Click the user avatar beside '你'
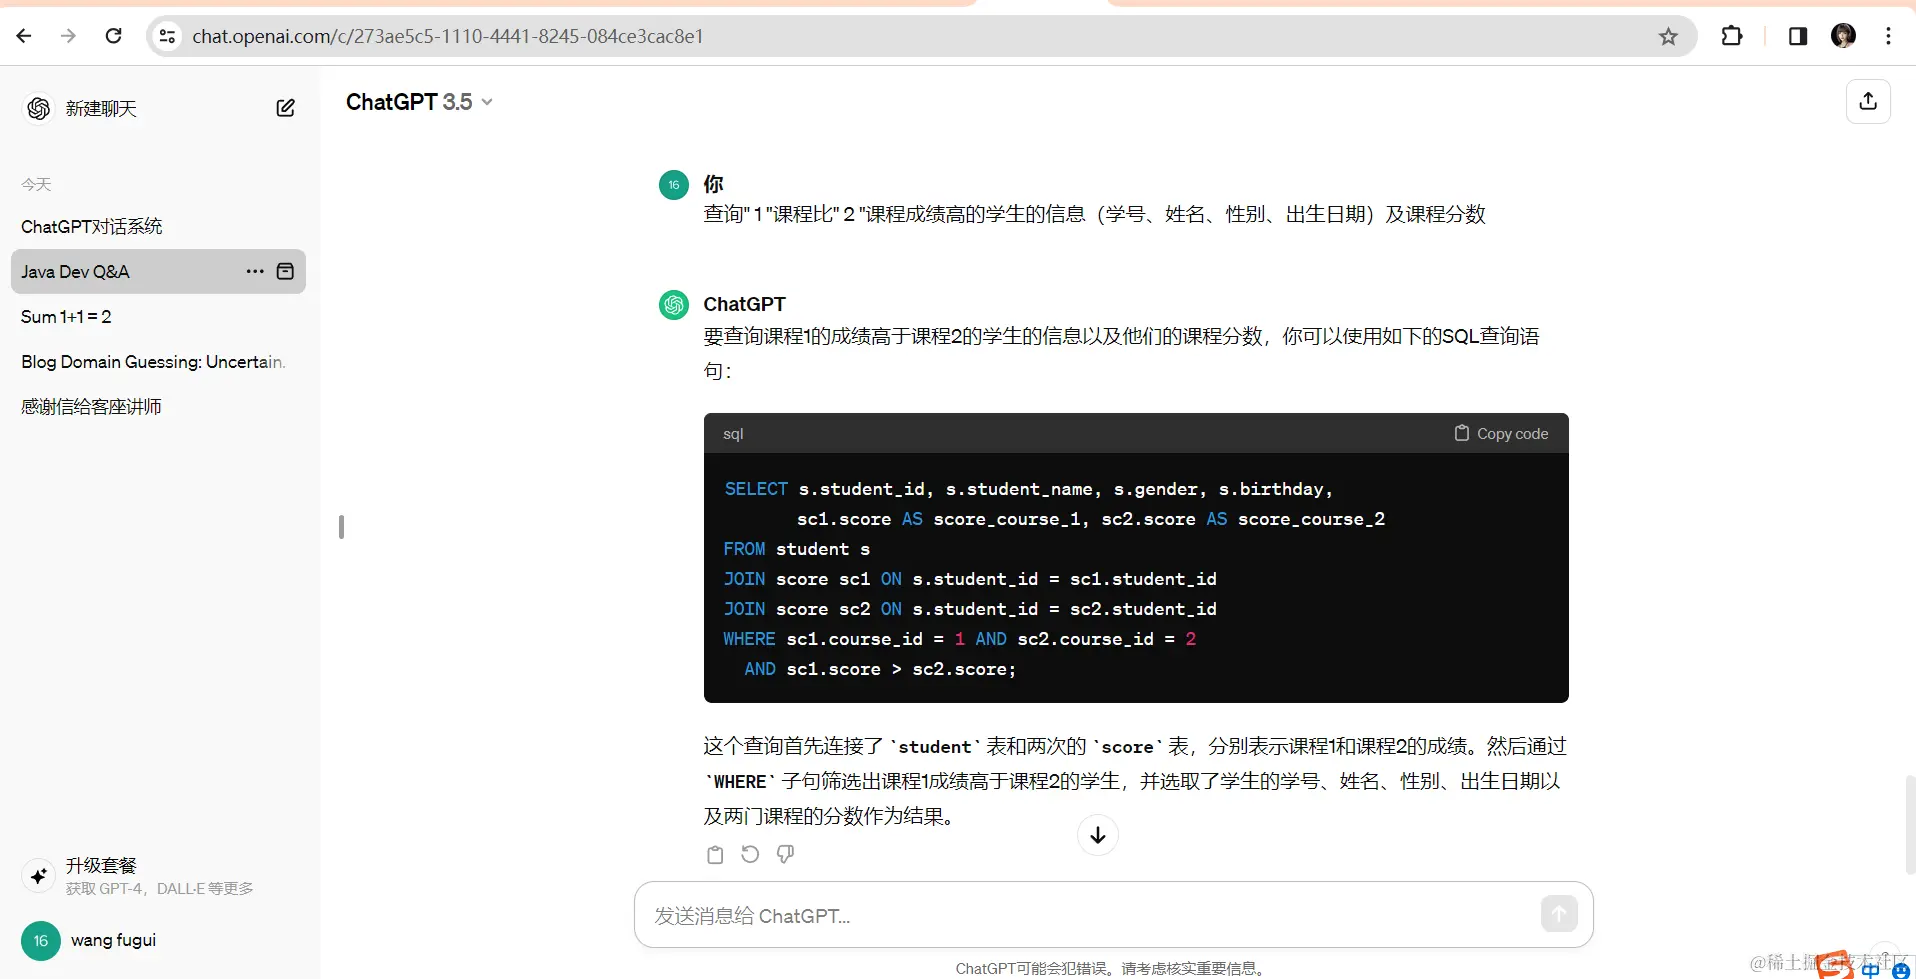 coord(673,185)
